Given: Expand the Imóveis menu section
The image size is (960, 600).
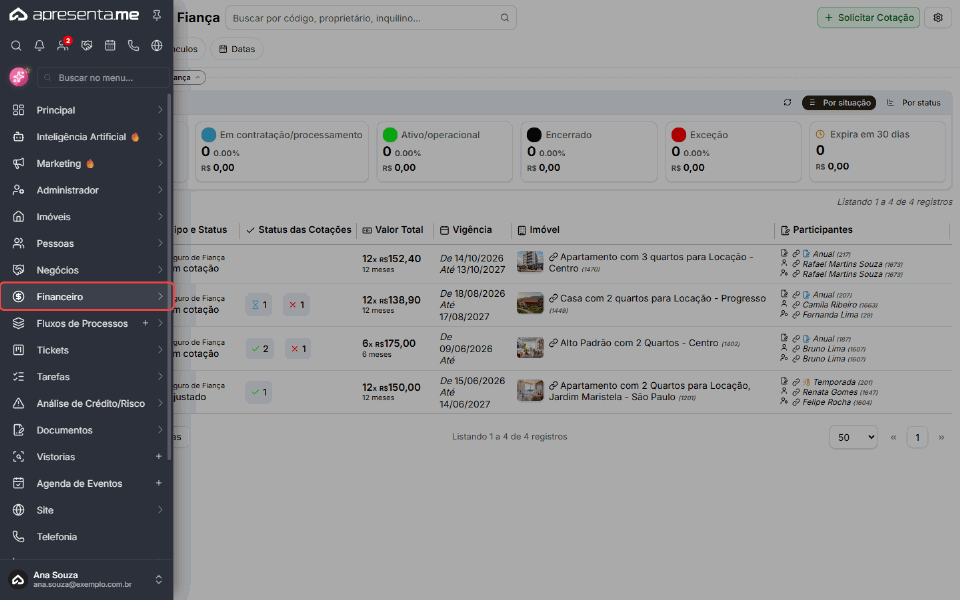Looking at the screenshot, I should pos(86,217).
